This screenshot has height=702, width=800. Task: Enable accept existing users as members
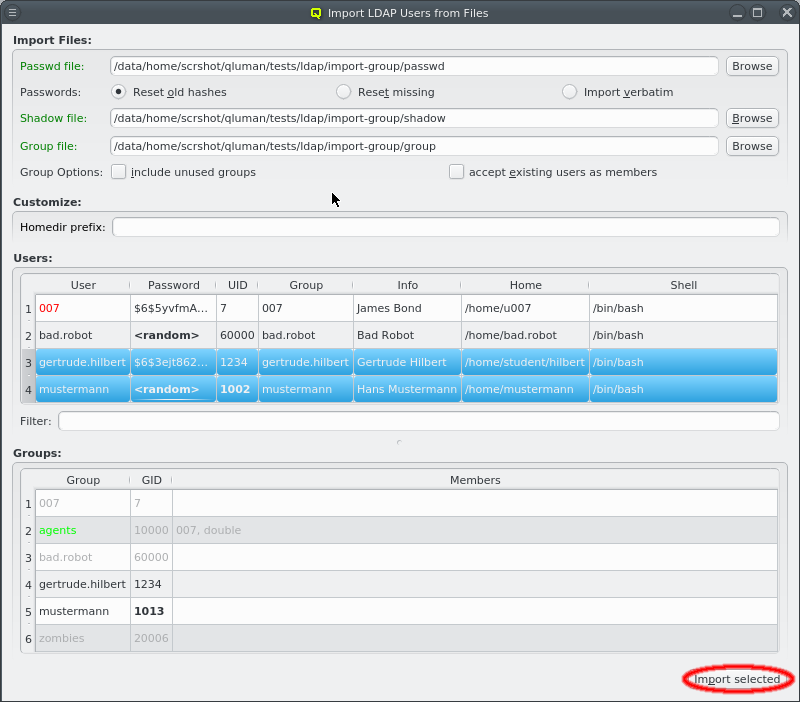click(456, 172)
